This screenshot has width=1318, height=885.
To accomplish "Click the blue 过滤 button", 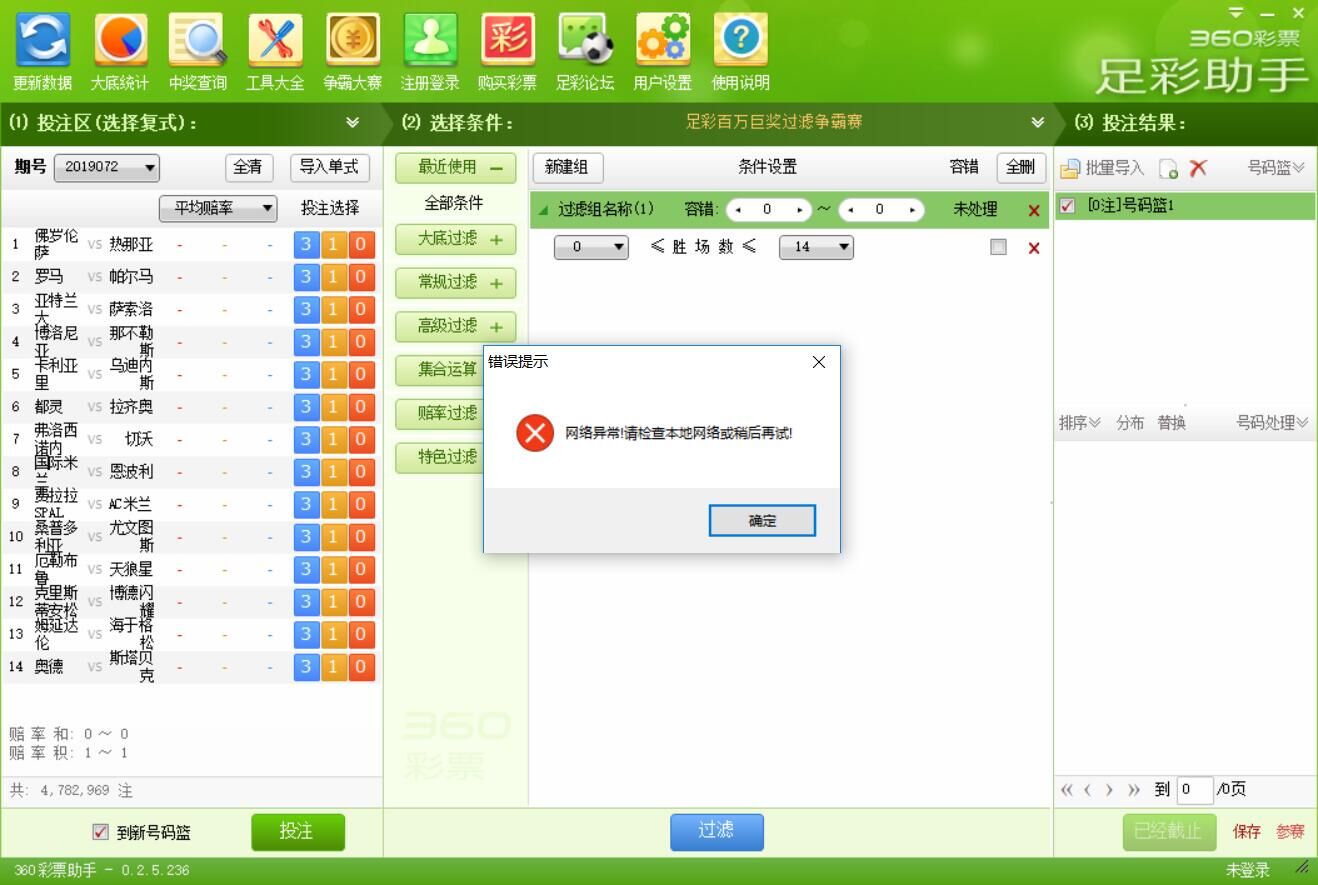I will tap(716, 832).
